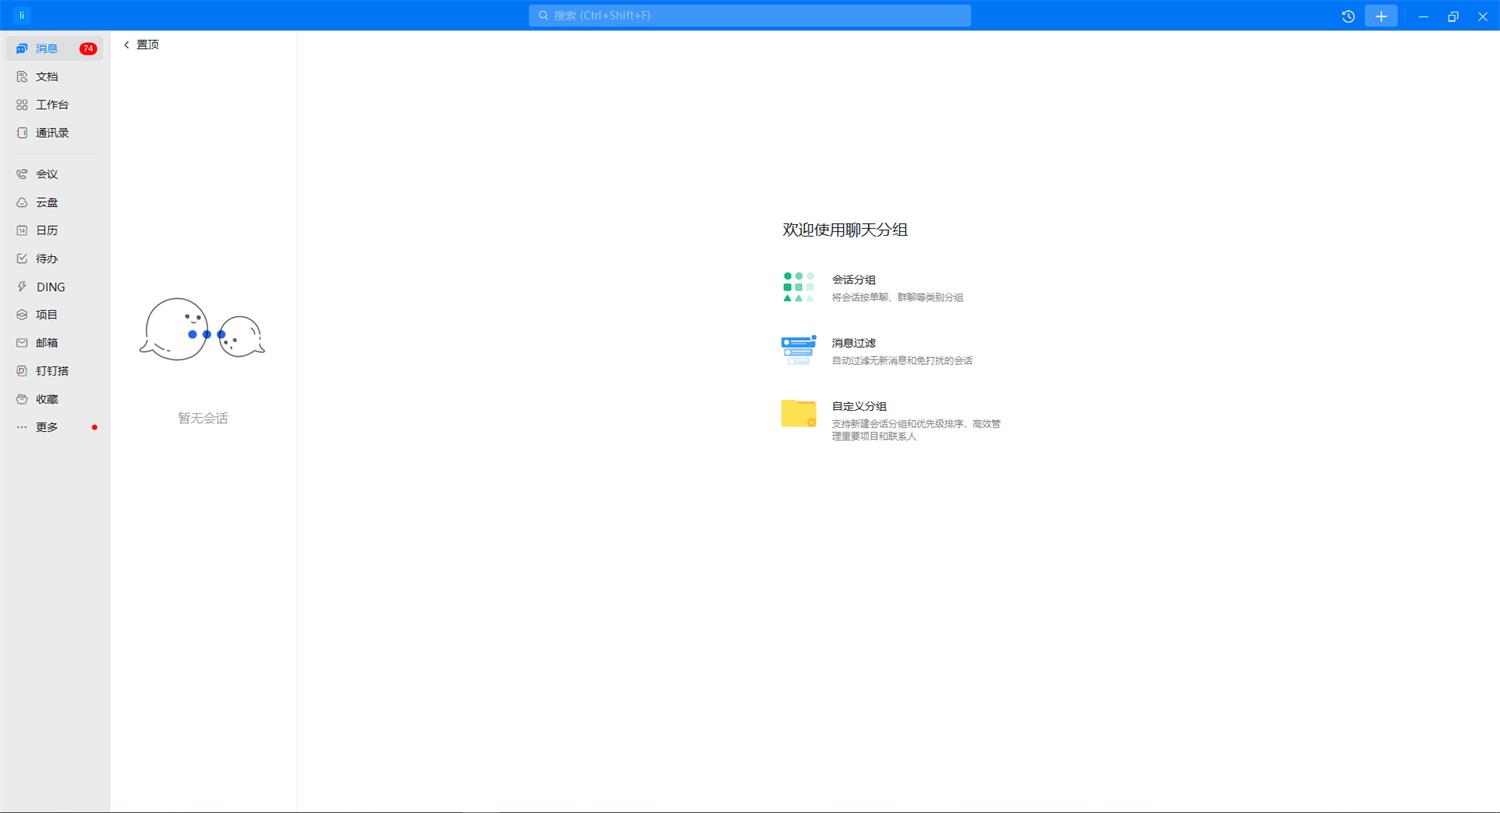
Task: Show the 待办 to-do list
Action: [x=47, y=259]
